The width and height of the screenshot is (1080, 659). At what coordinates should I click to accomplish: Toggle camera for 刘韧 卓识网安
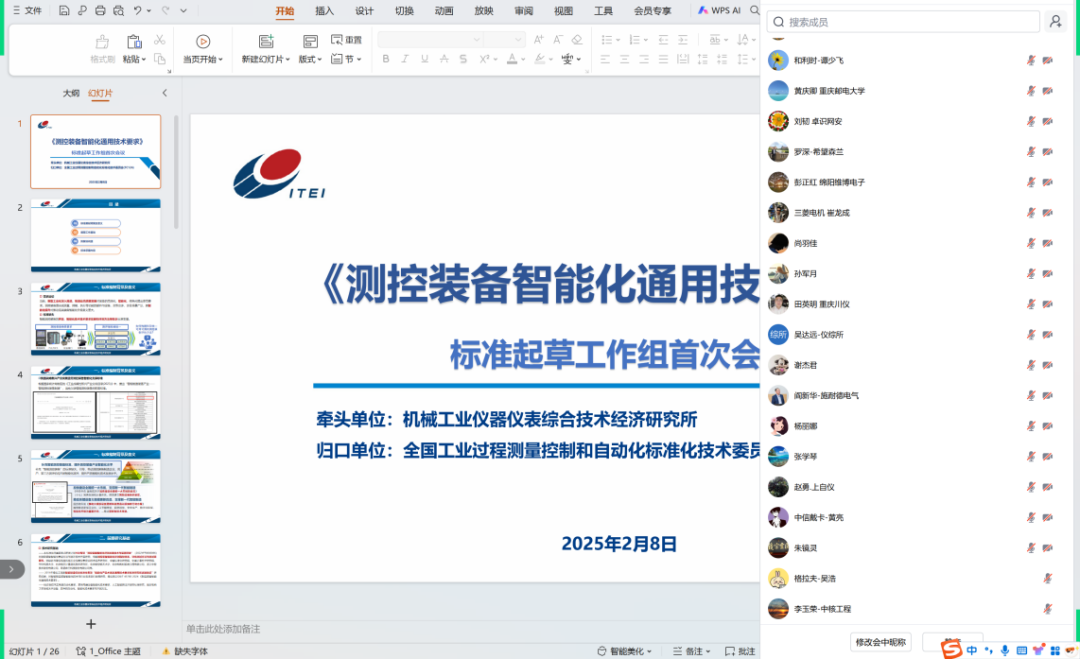[x=1047, y=121]
